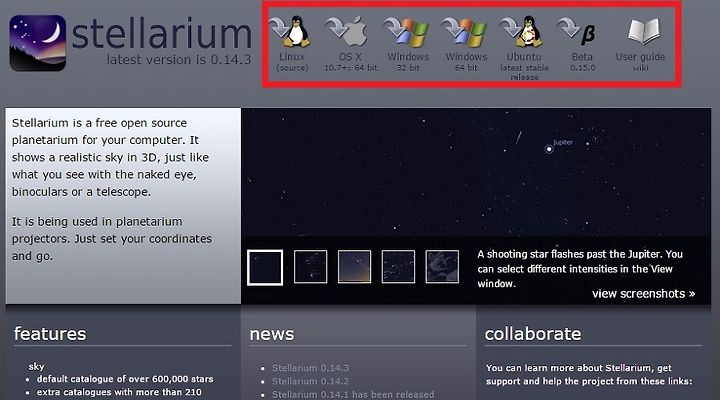Viewport: 720px width, 400px height.
Task: Select the second screenshot thumbnail
Action: click(310, 266)
